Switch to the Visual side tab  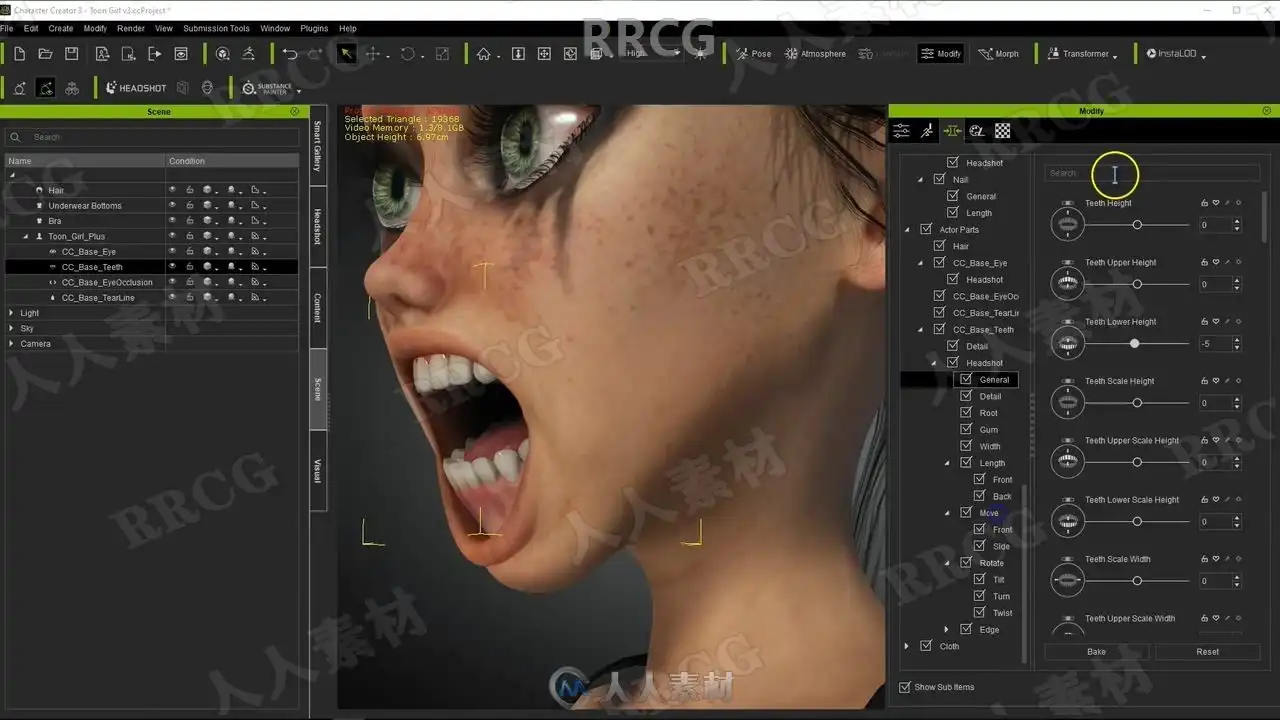318,471
